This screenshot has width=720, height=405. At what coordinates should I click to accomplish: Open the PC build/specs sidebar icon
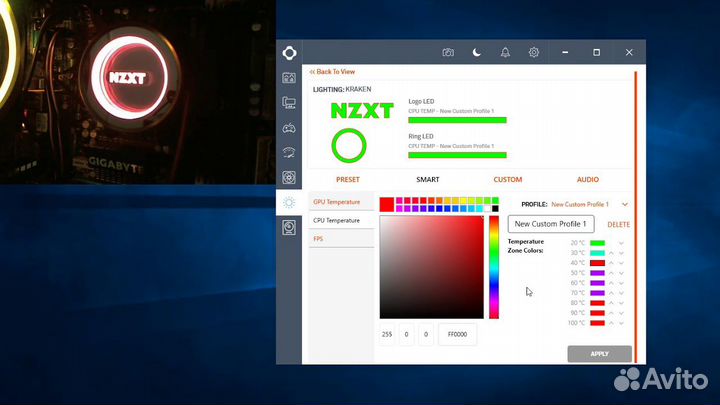coord(289,102)
